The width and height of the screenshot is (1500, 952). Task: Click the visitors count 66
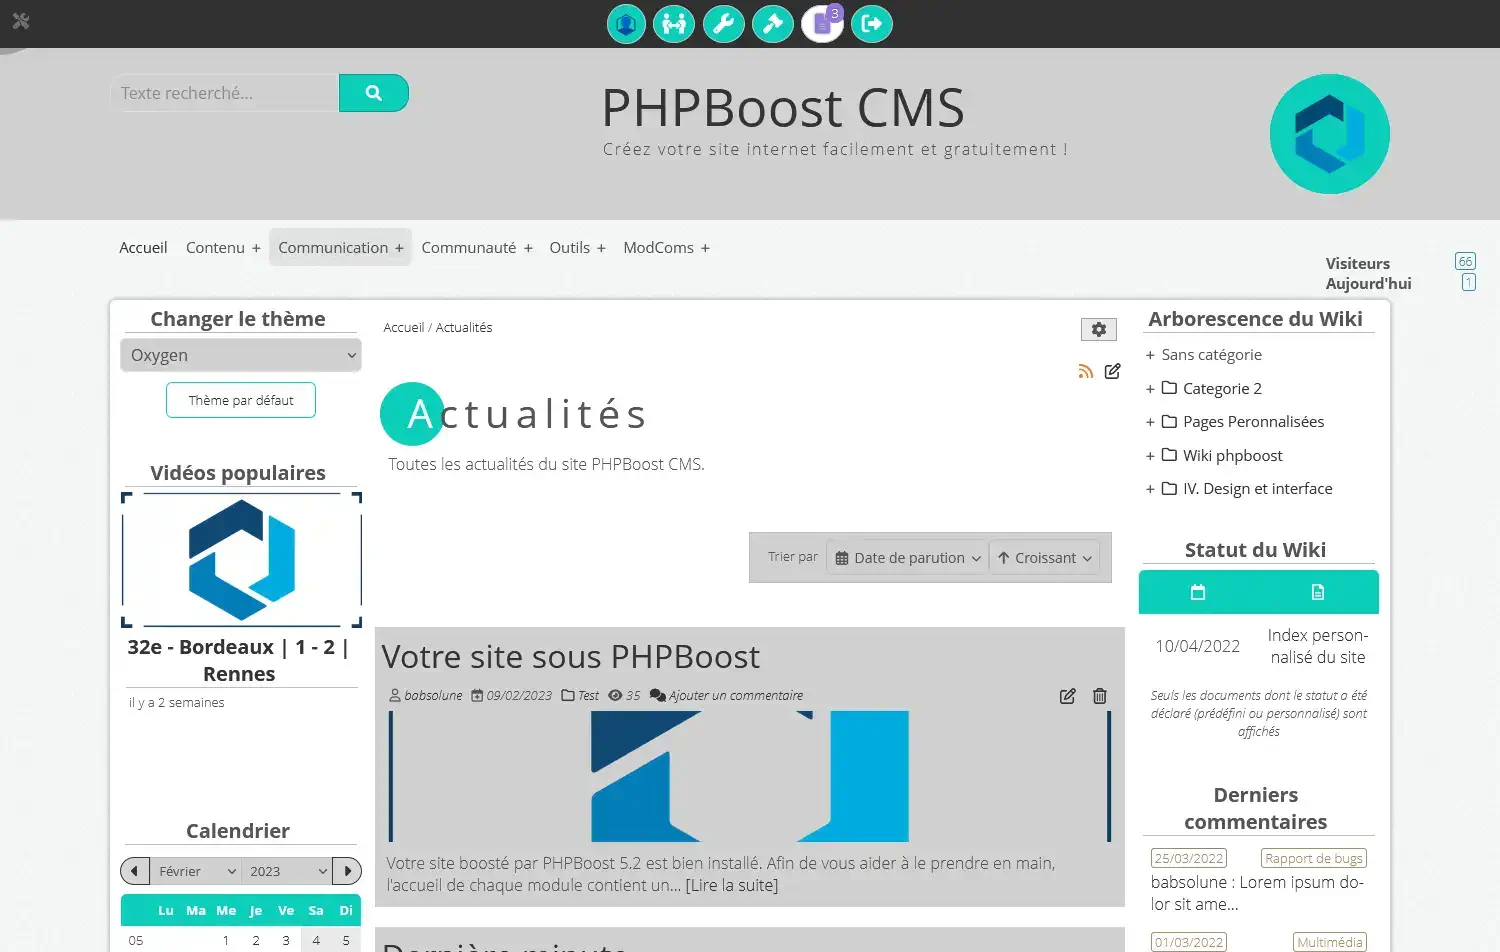(x=1465, y=261)
